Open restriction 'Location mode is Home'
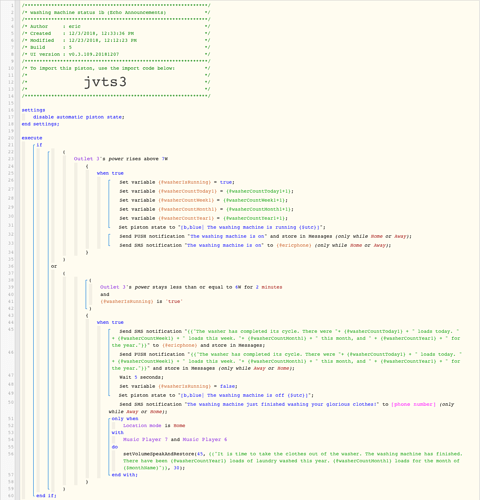Viewport: 482px width, 500px height. [154, 426]
